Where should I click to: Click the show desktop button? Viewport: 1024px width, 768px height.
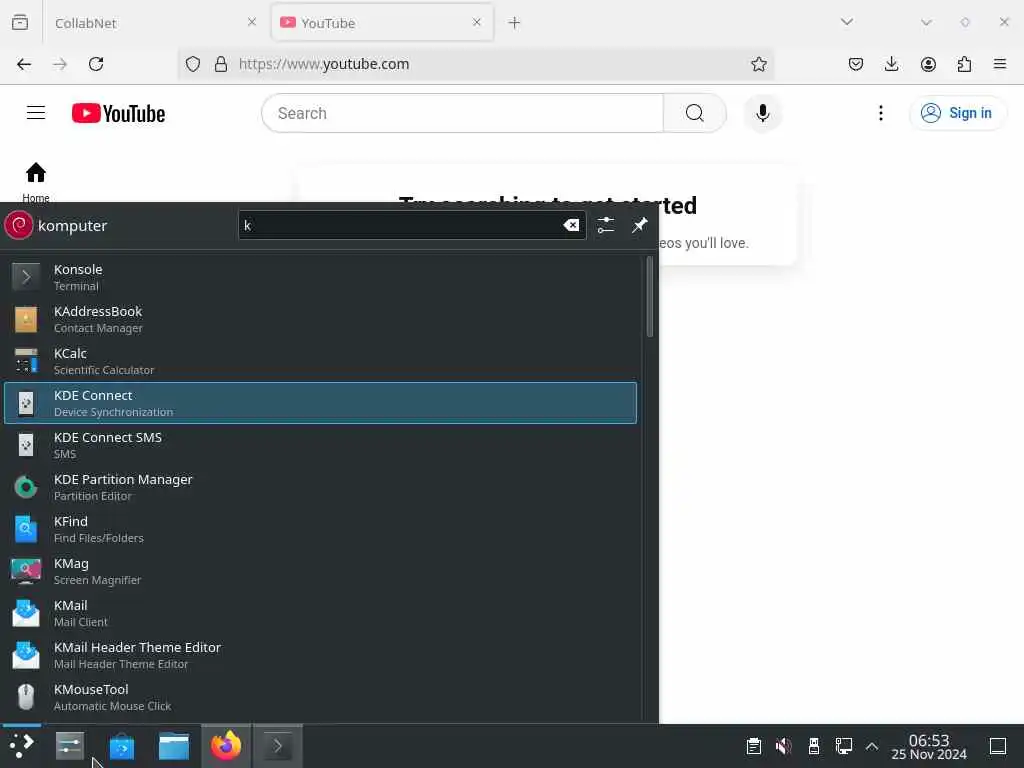pos(998,746)
